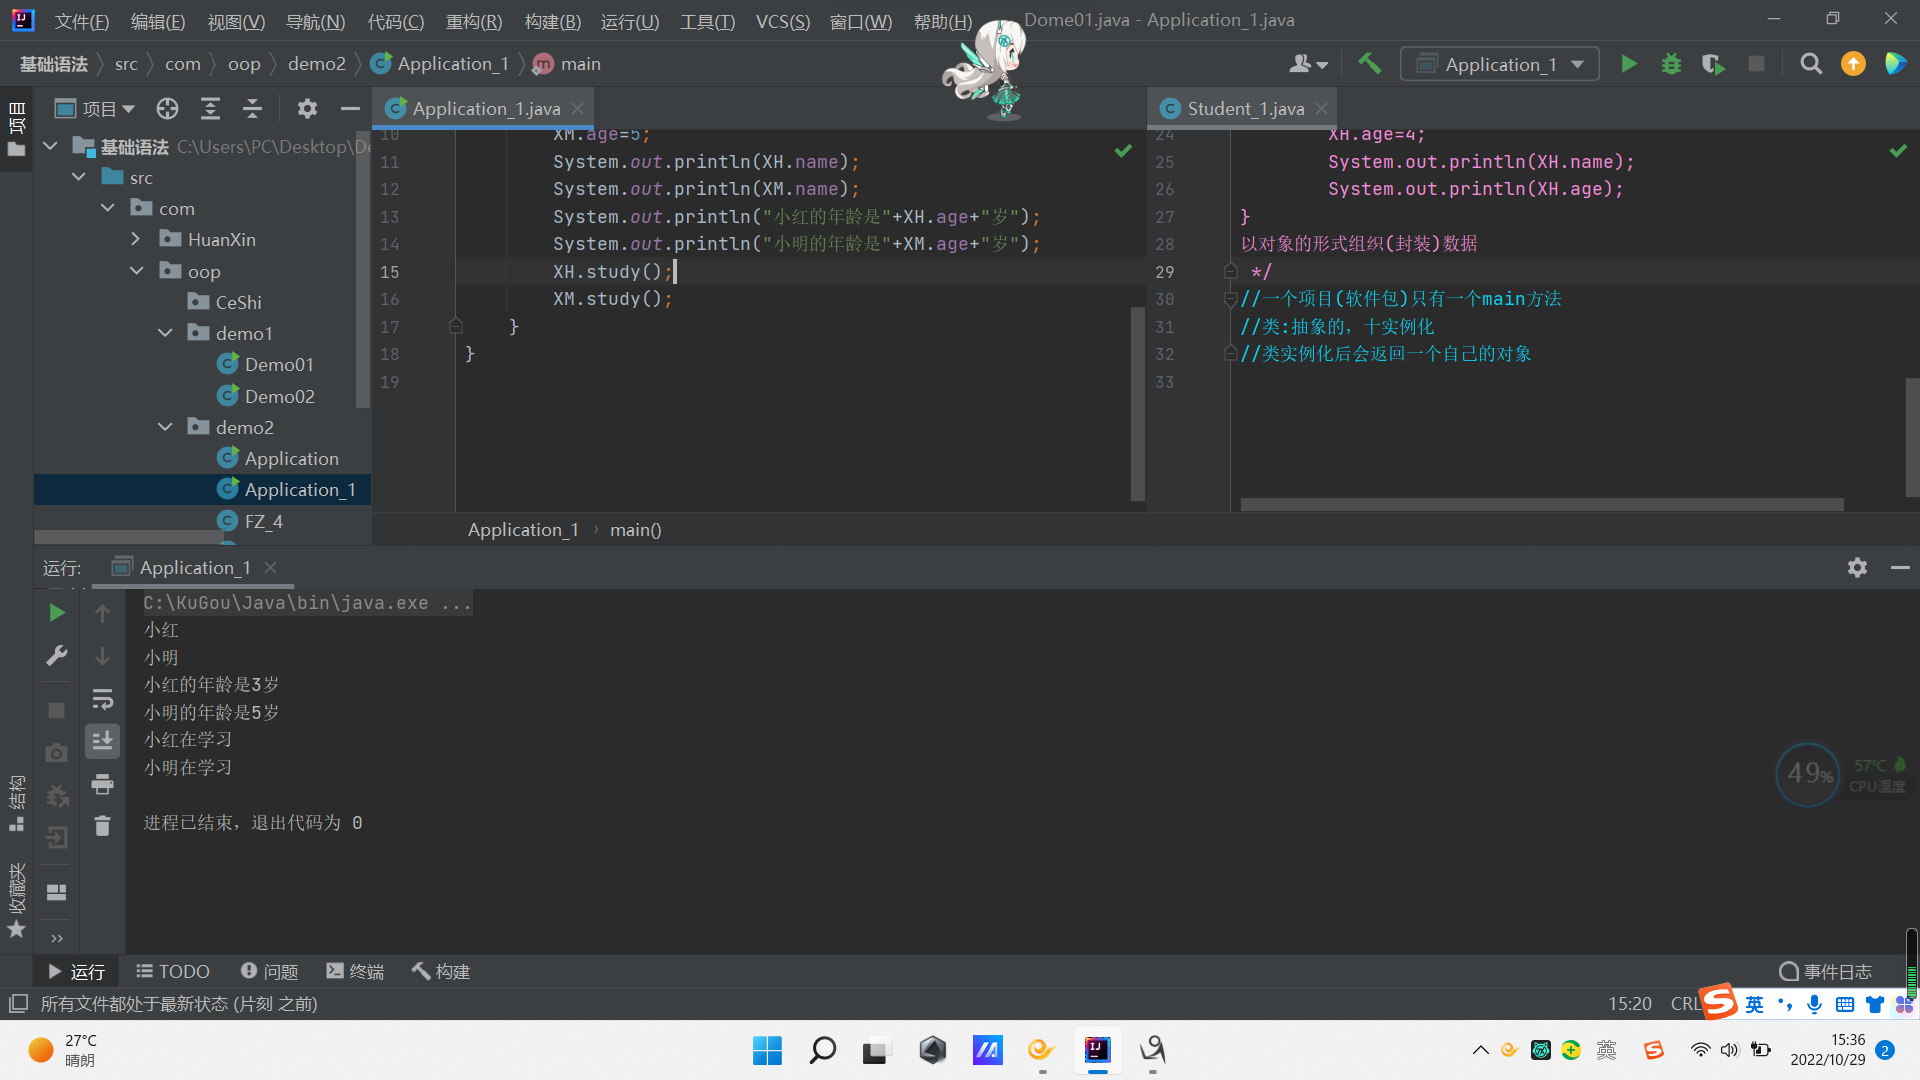Click horizontal scrollbar in Student_1 editor

point(1541,505)
